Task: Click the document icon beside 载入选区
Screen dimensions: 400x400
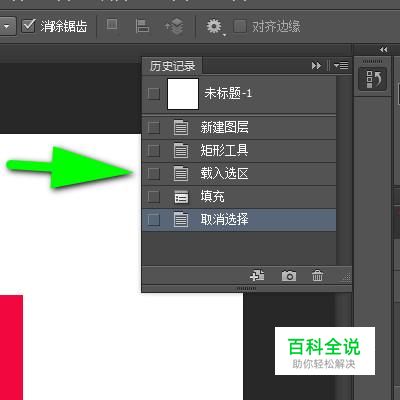Action: (181, 174)
